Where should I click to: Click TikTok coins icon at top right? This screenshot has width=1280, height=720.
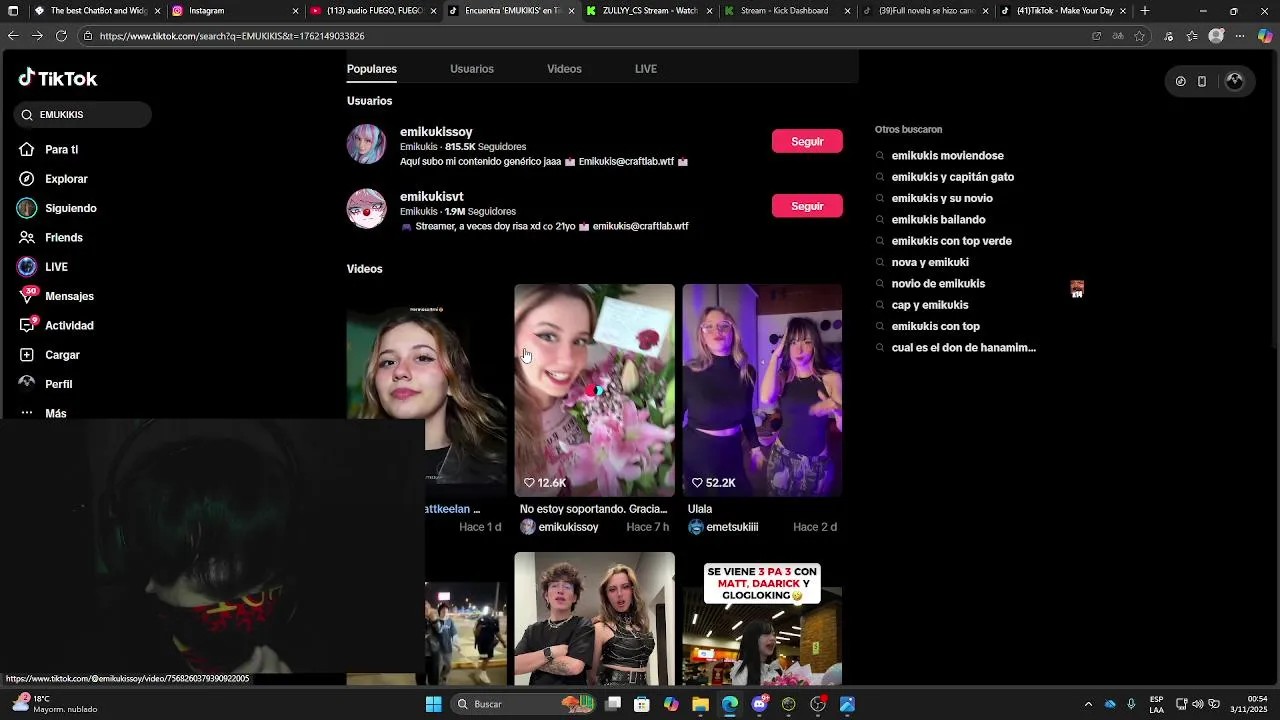[1180, 82]
